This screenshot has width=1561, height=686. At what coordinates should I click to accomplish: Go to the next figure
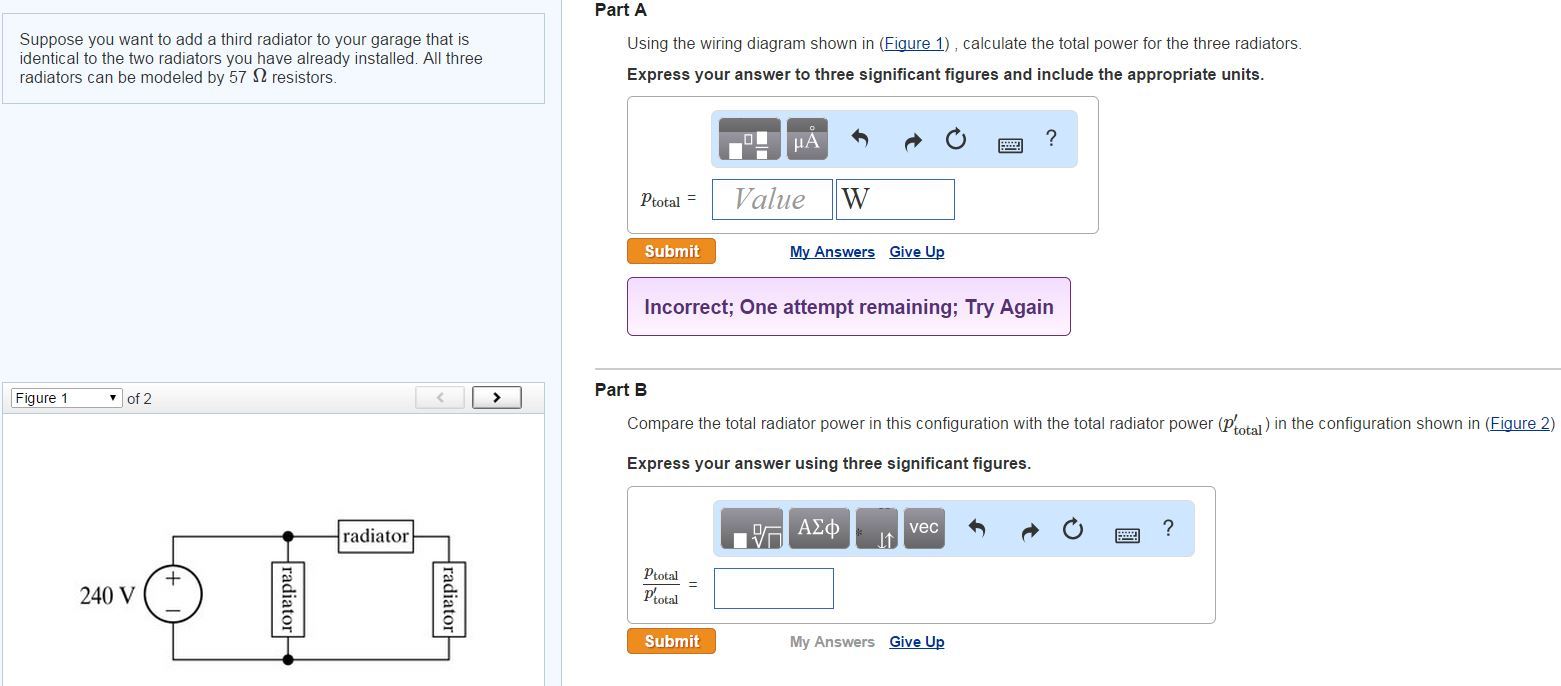click(x=496, y=398)
